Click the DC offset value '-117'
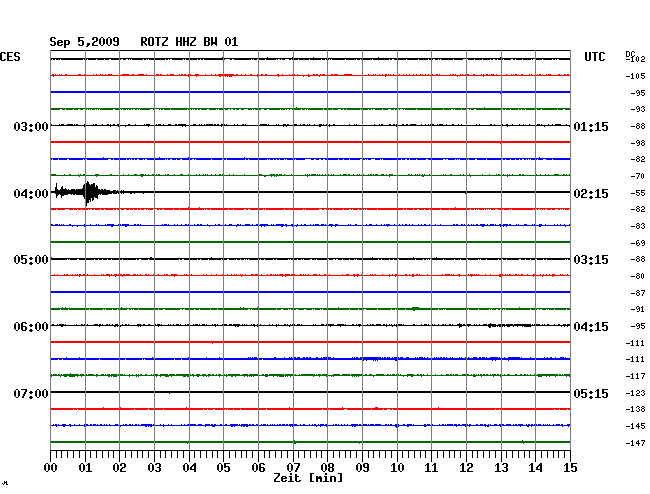 635,376
